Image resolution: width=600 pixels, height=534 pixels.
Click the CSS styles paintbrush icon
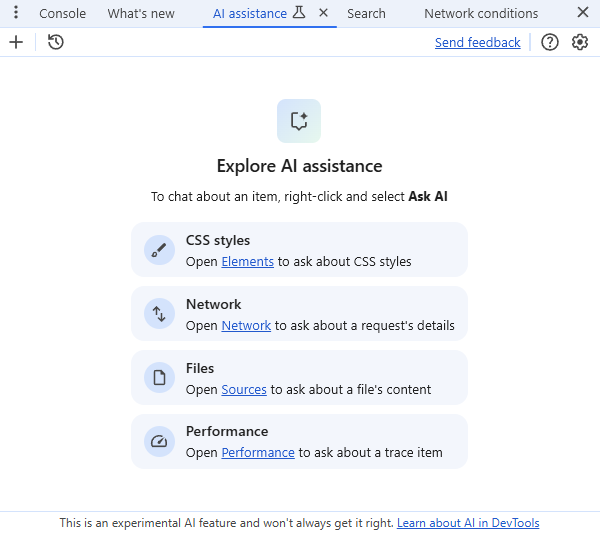[x=159, y=250]
